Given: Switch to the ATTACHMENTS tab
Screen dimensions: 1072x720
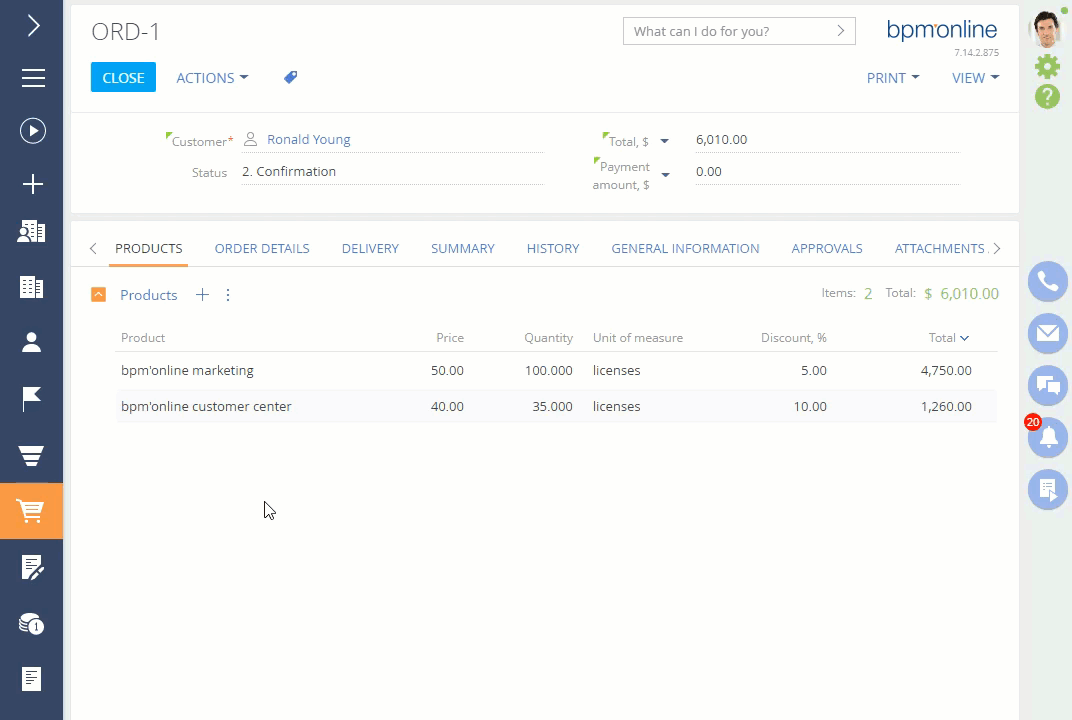Looking at the screenshot, I should pos(941,248).
